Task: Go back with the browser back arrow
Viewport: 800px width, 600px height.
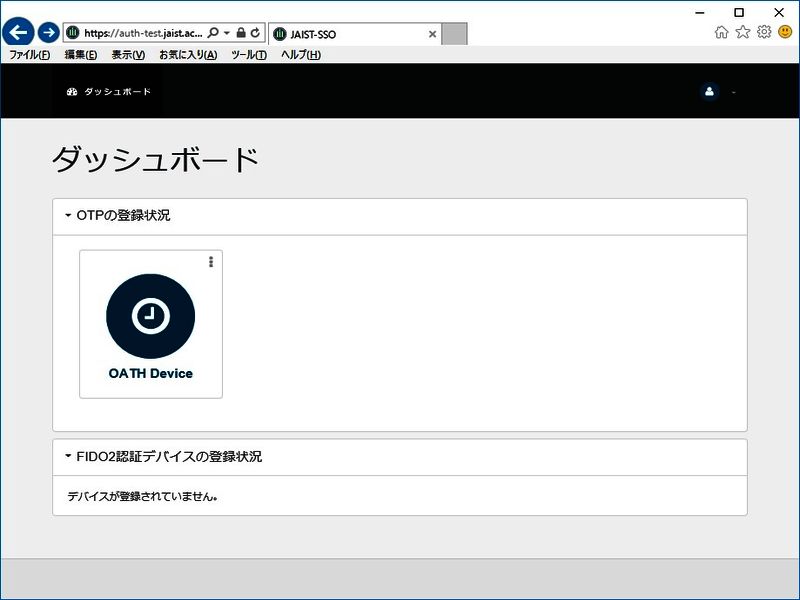Action: click(18, 33)
